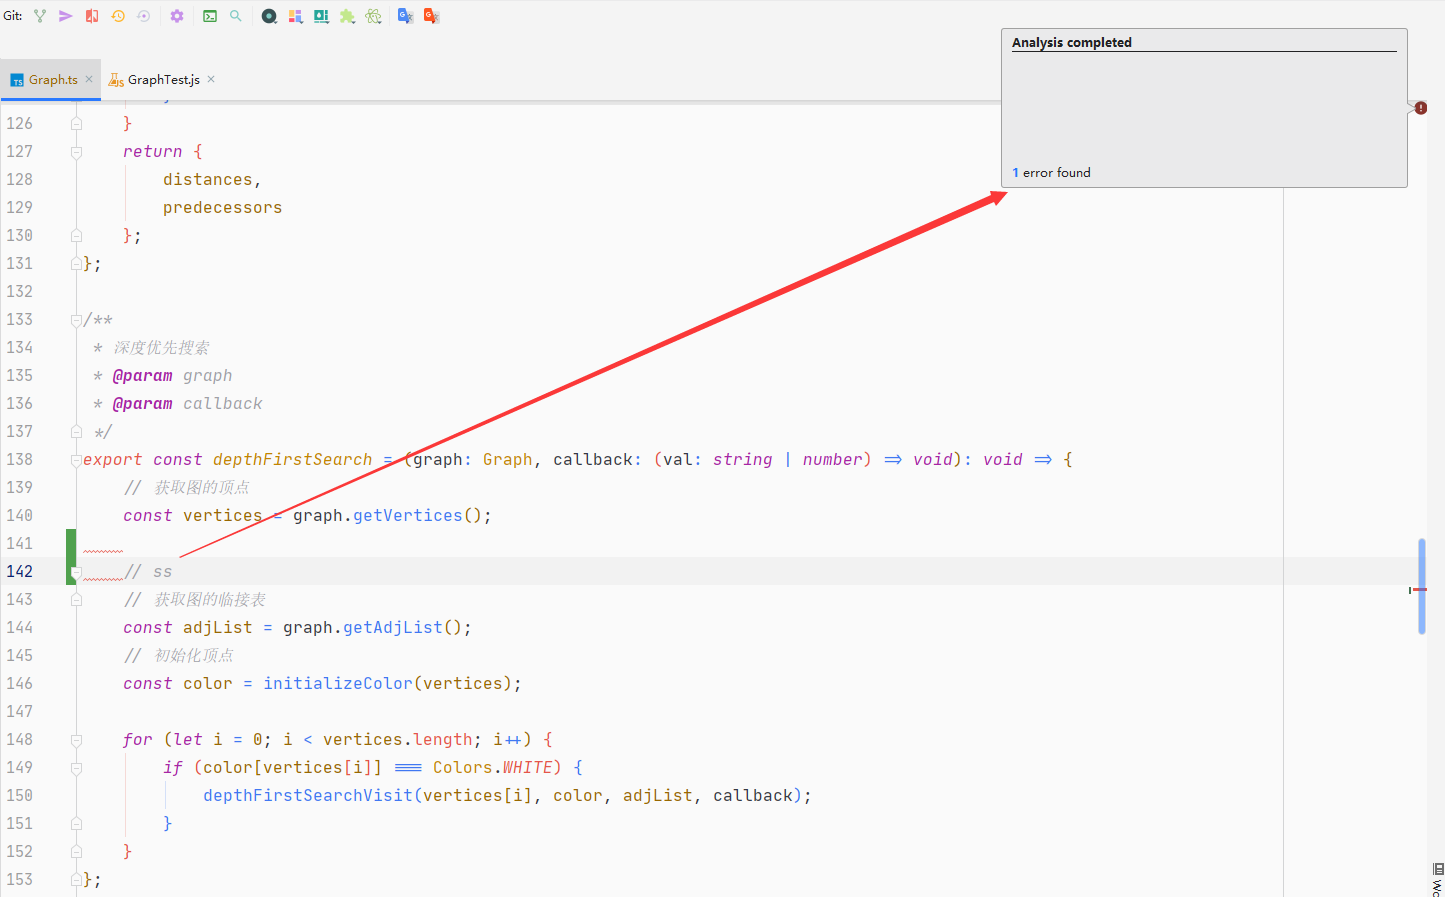This screenshot has width=1445, height=897.
Task: Collapse the depthFirstSearch function fold at line 138
Action: [76, 460]
